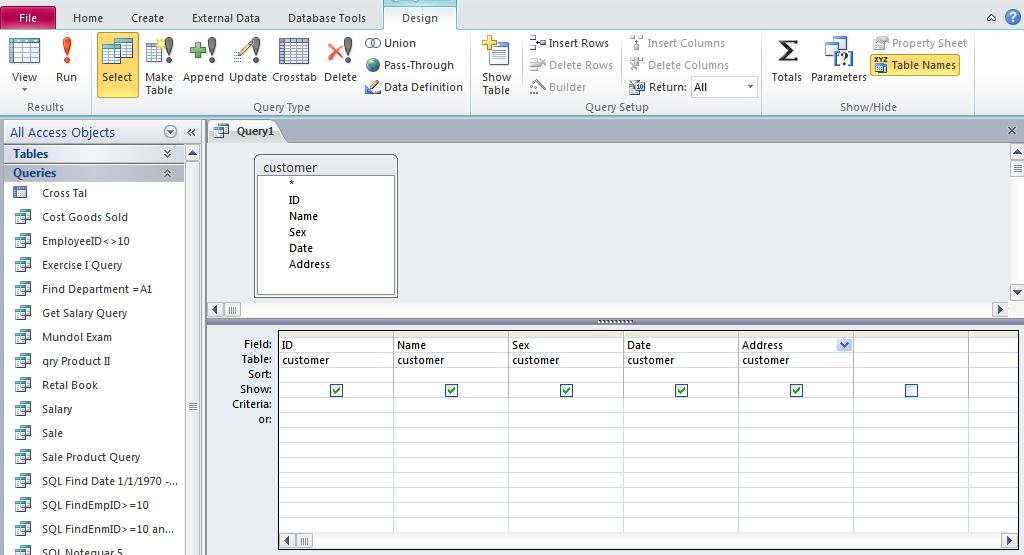Open the expression Builder

[558, 87]
